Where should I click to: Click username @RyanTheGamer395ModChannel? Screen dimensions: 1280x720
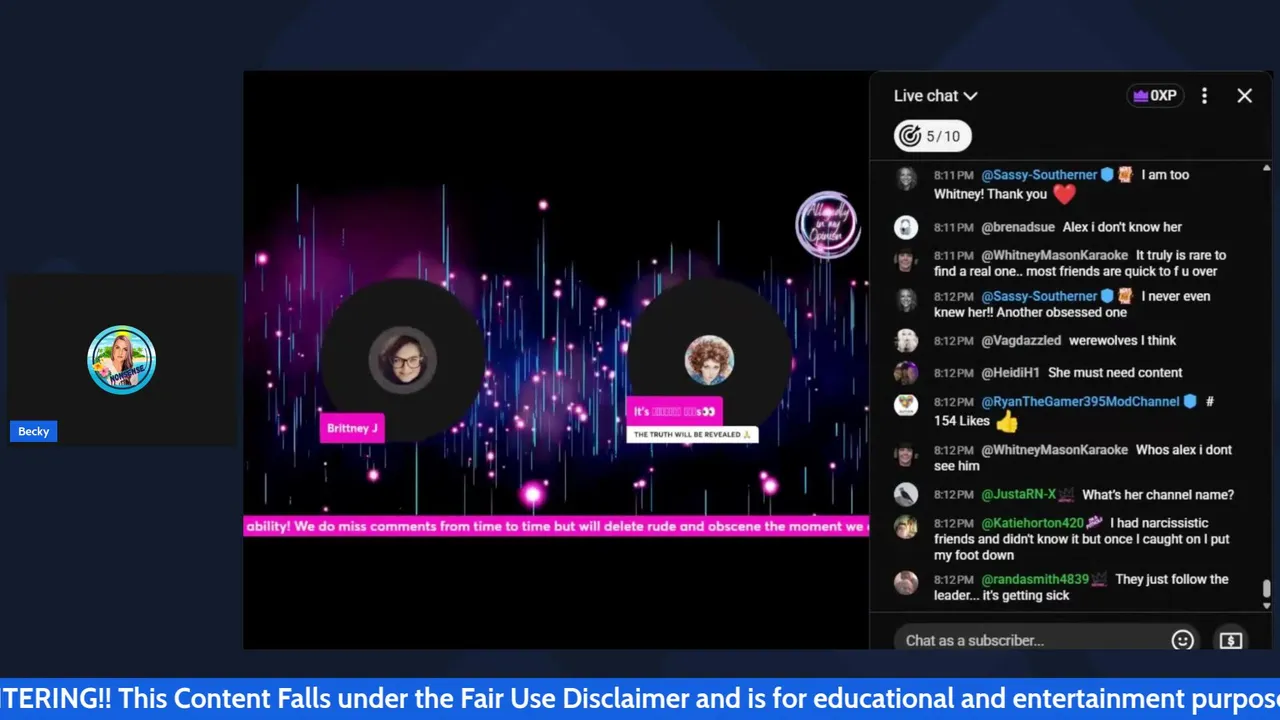[x=1080, y=402]
